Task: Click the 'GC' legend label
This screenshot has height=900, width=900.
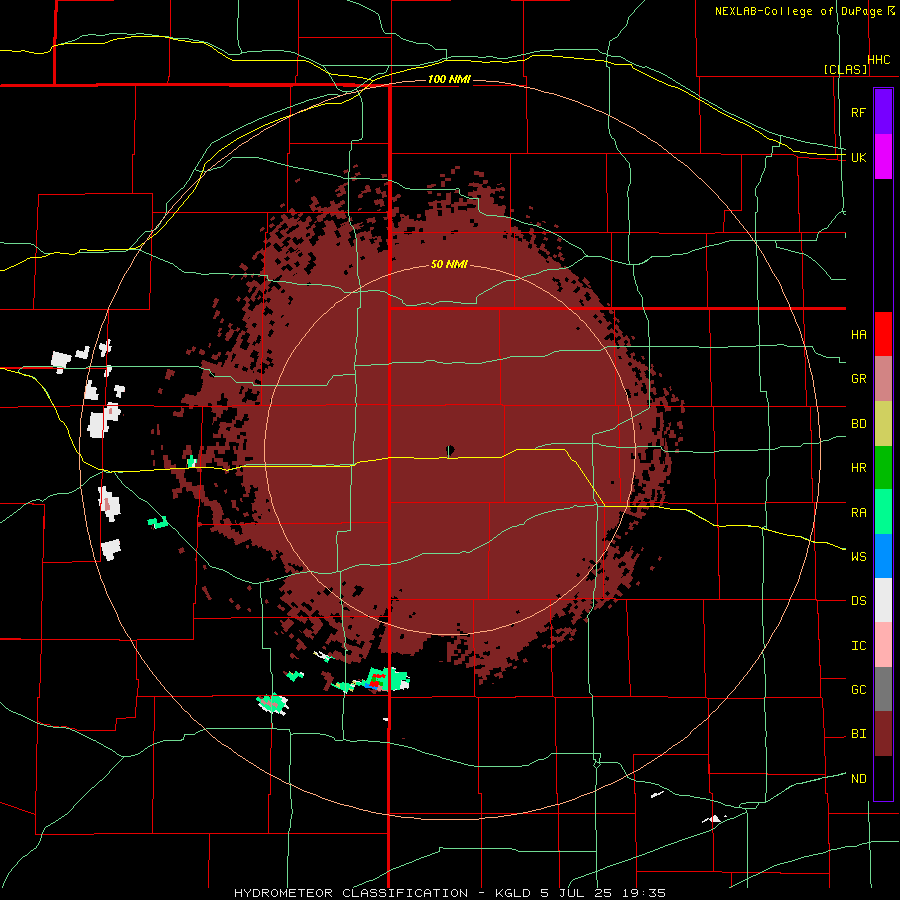Action: 859,690
